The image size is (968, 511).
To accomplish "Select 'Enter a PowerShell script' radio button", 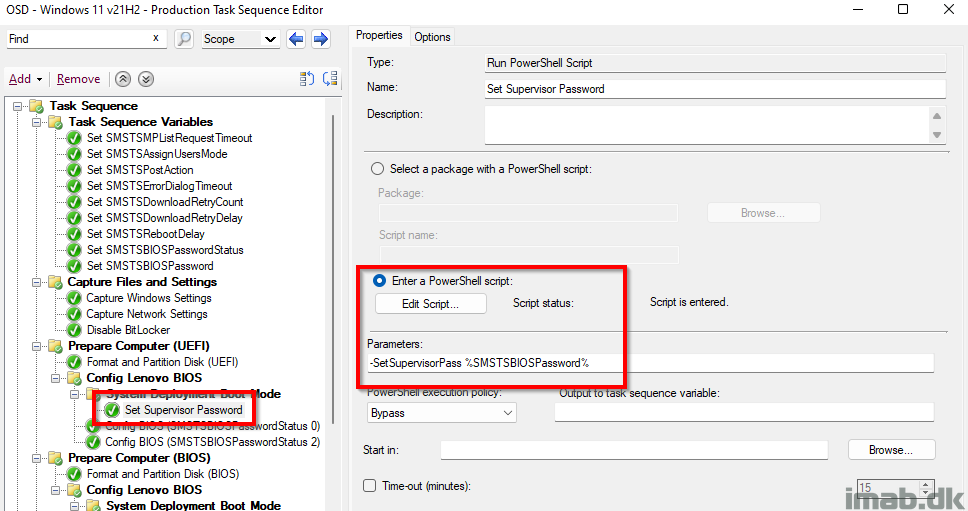I will coord(379,281).
